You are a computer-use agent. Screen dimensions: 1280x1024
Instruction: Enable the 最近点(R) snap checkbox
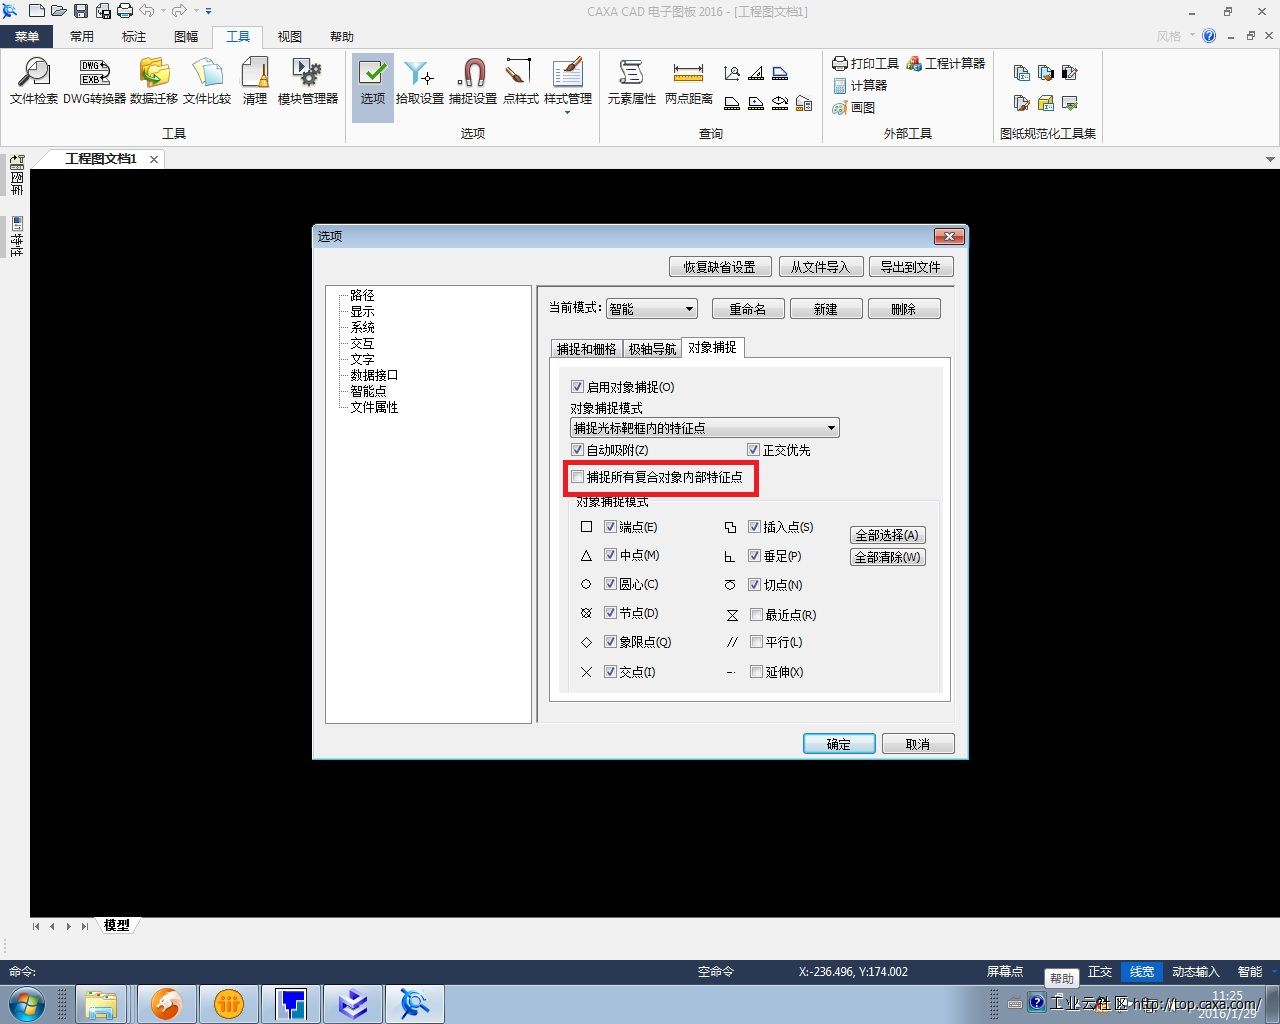pyautogui.click(x=756, y=615)
